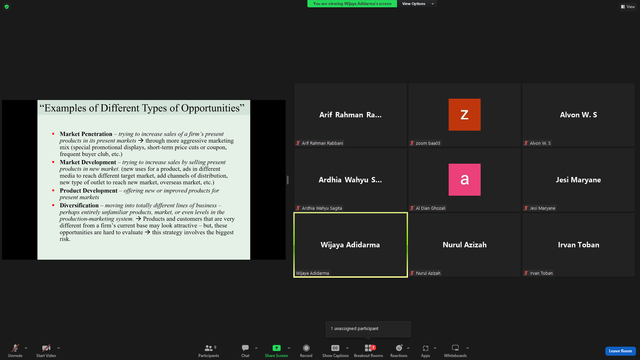
Task: Click the shared slide title 'Examples of Different Types of Opportunities'
Action: click(142, 108)
